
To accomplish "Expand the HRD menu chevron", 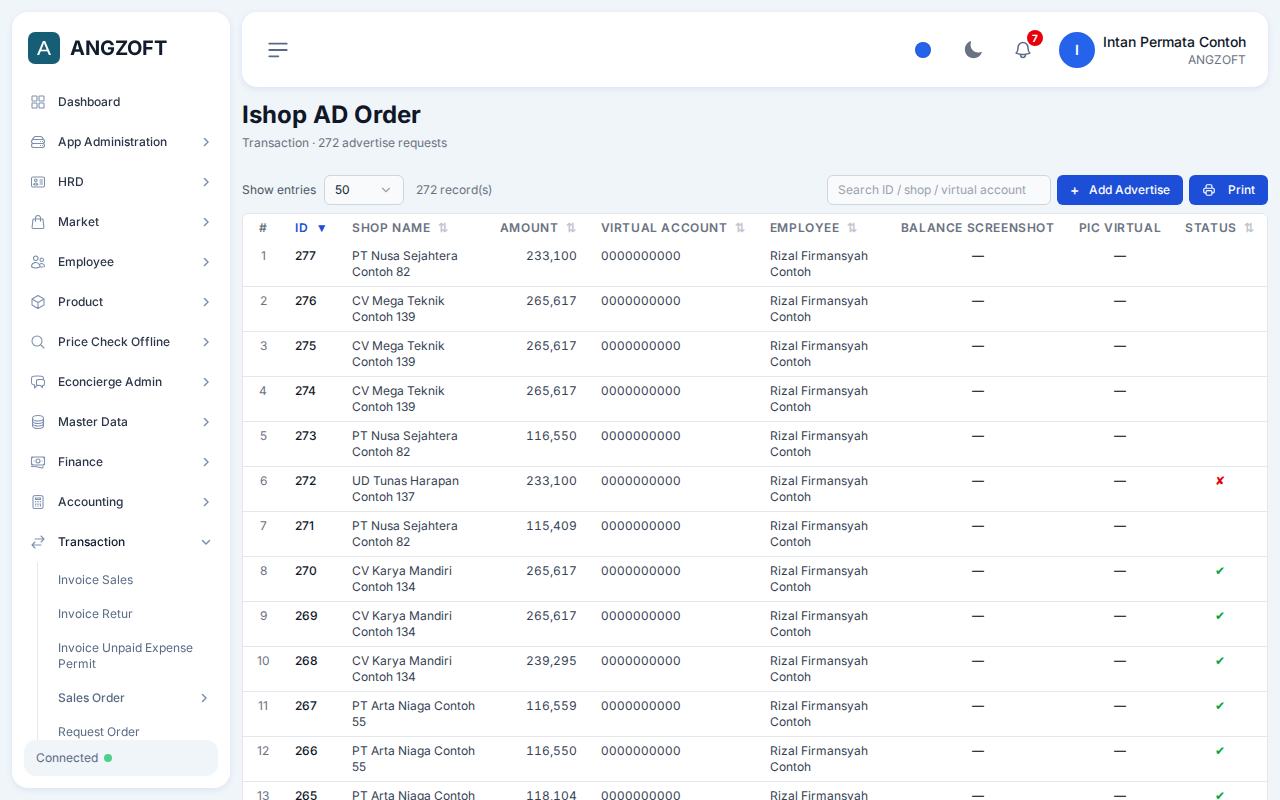I will (206, 182).
